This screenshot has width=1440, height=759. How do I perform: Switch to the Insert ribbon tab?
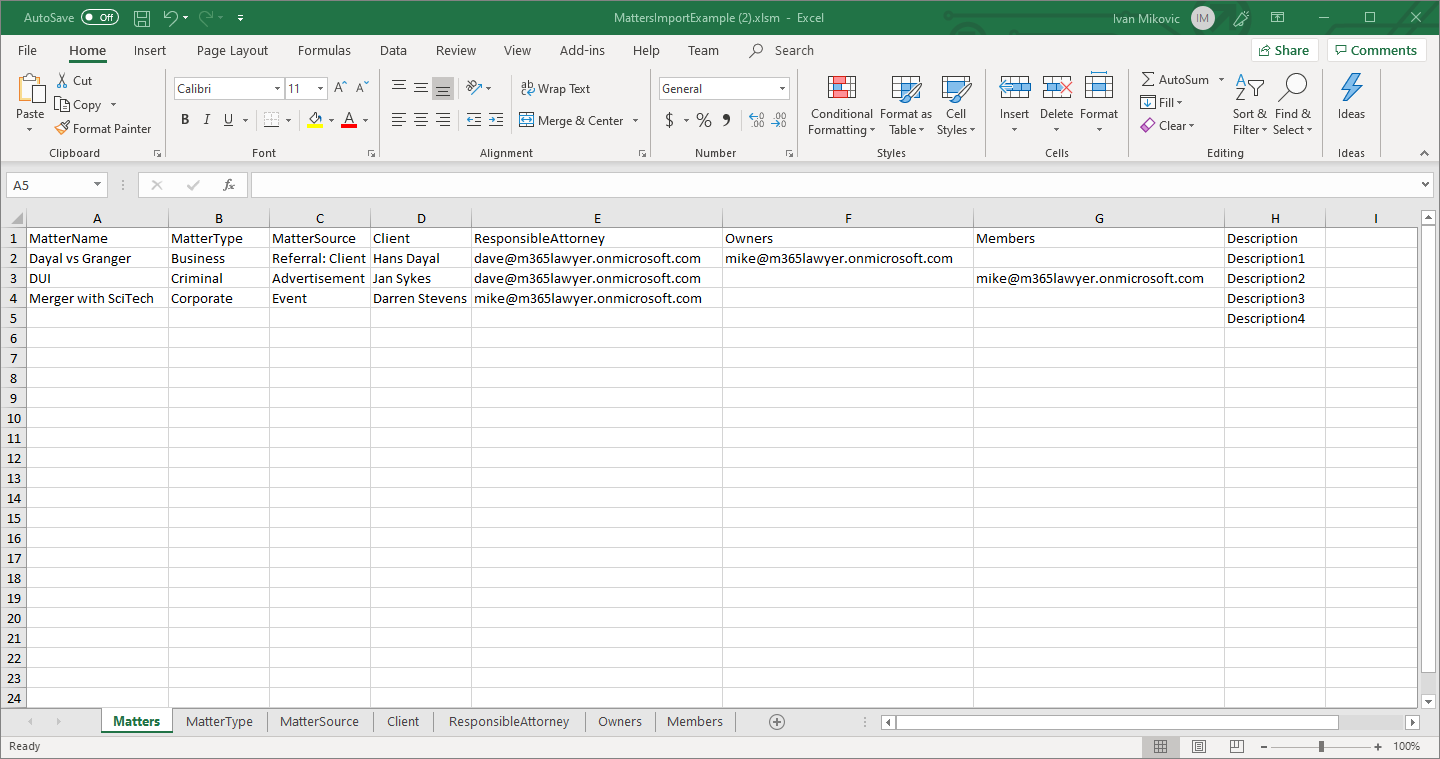click(150, 50)
